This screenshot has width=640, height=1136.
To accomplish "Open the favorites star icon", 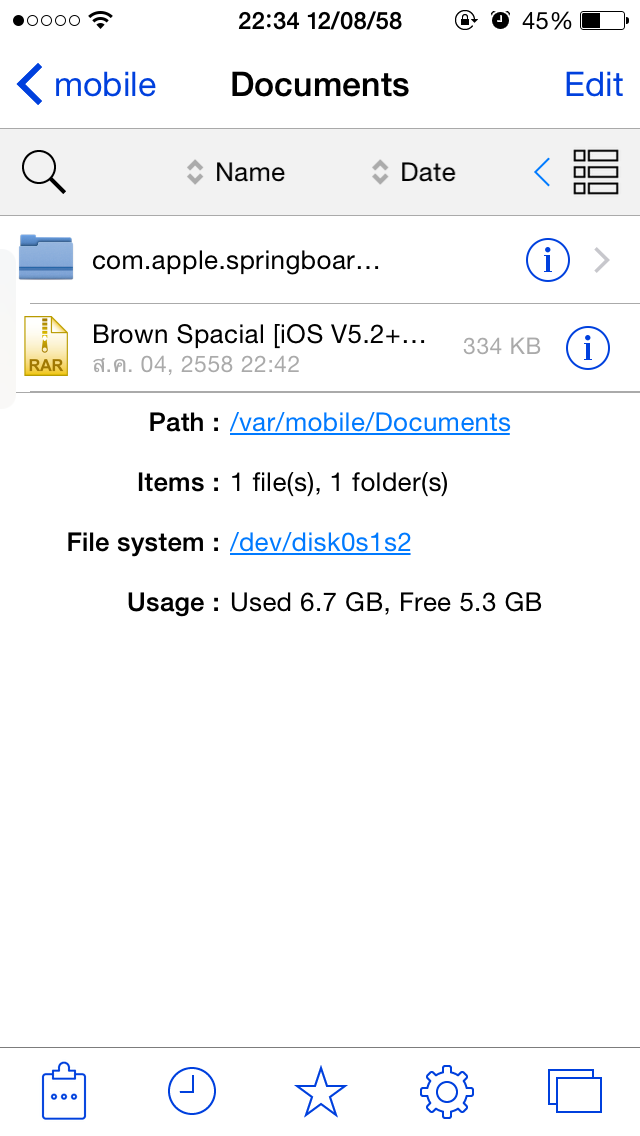I will click(x=320, y=1091).
